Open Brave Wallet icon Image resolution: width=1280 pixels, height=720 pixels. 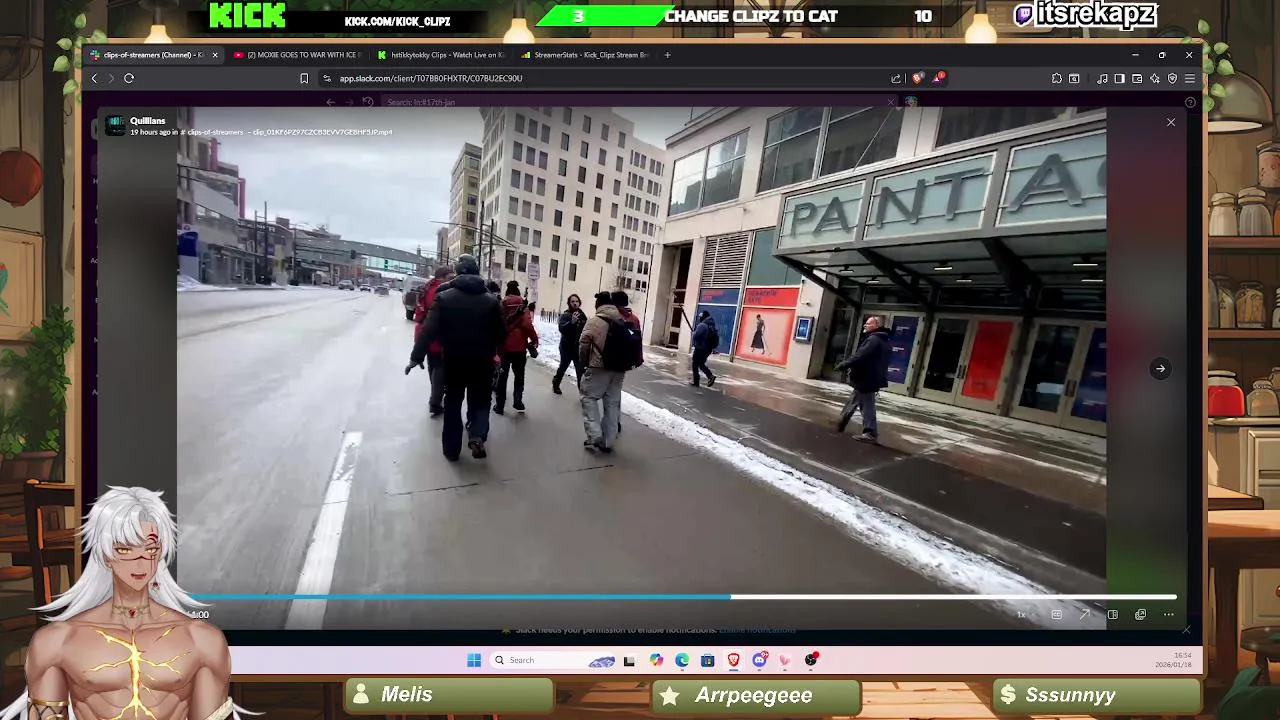[1137, 78]
